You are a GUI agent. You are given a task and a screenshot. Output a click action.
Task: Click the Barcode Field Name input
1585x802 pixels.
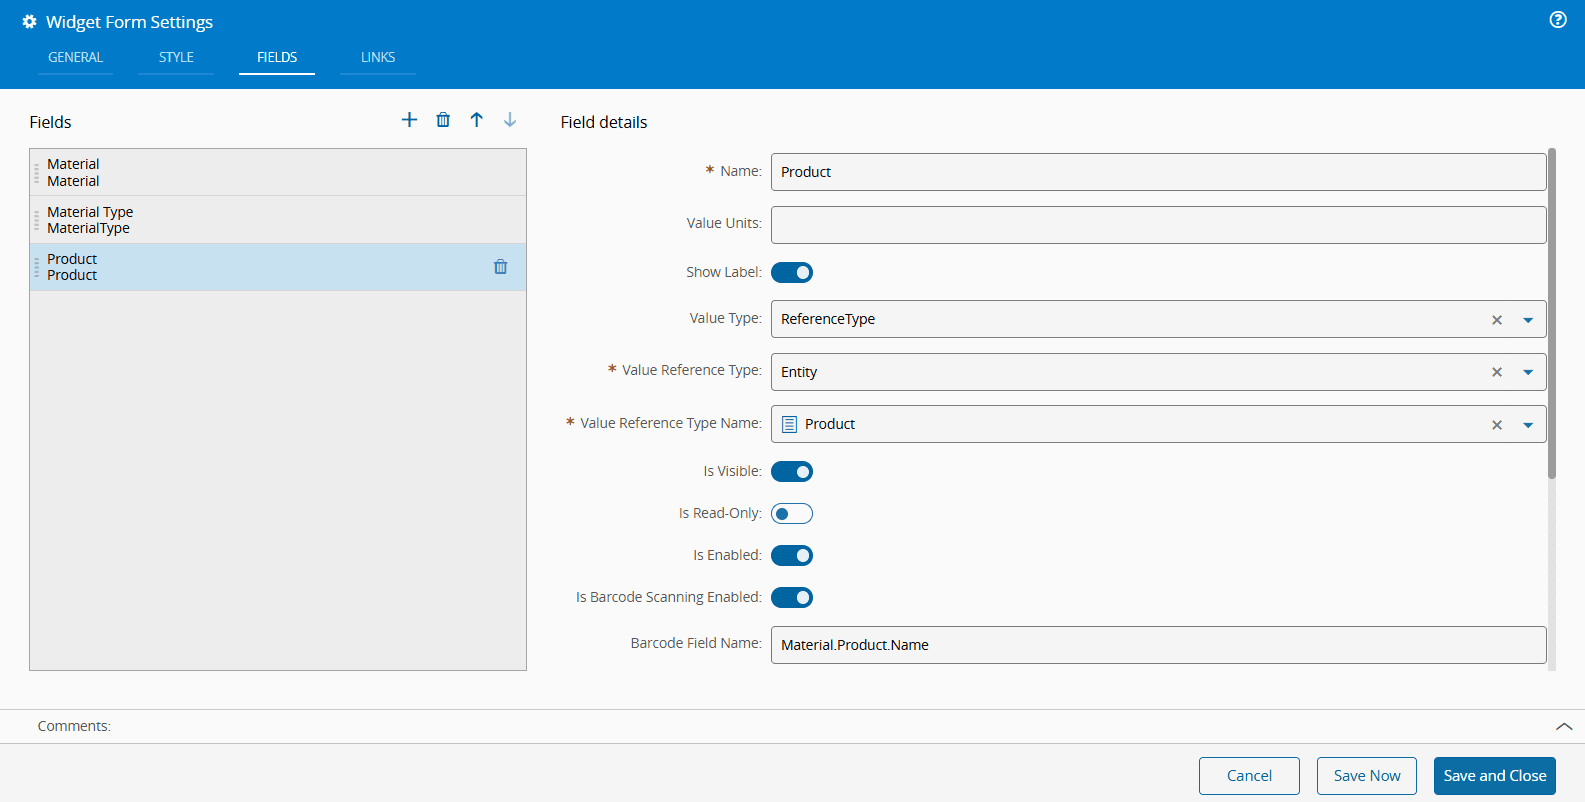(x=1158, y=645)
